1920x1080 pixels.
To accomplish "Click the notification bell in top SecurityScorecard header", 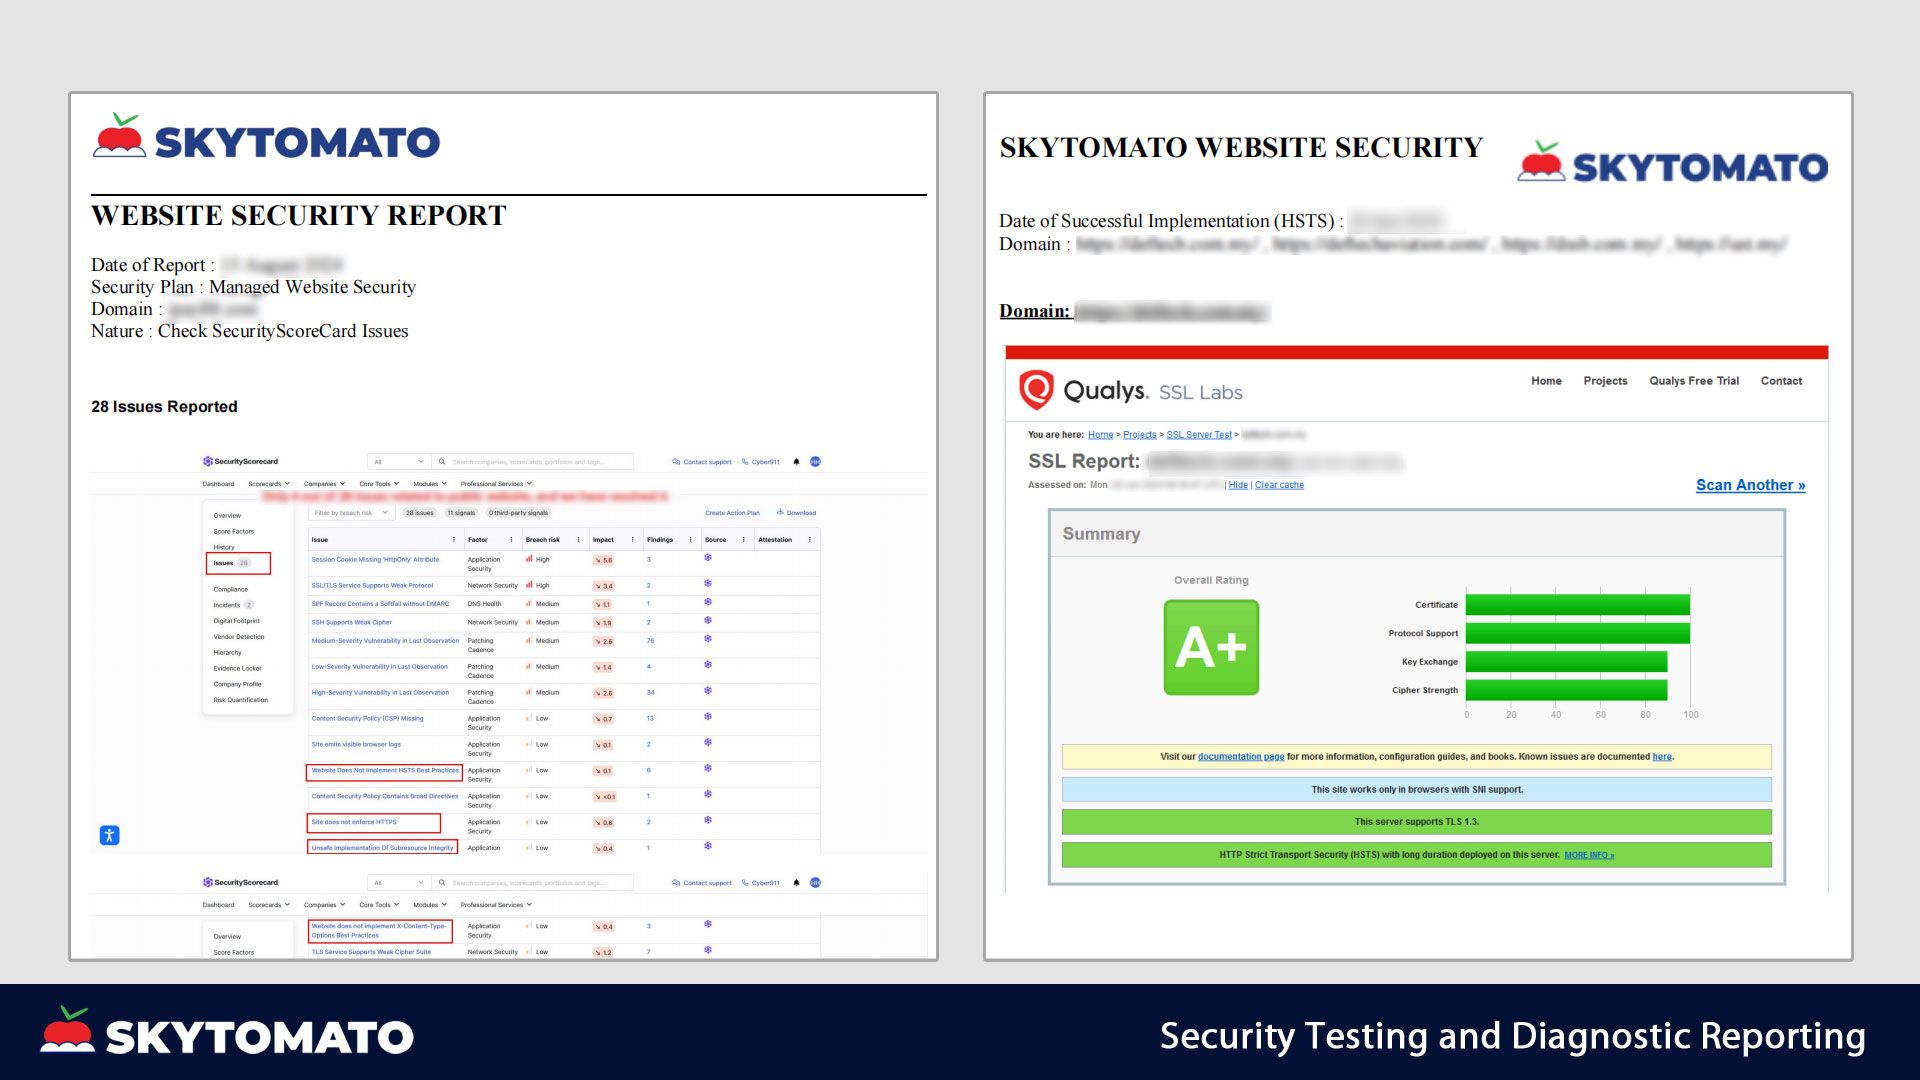I will (796, 462).
